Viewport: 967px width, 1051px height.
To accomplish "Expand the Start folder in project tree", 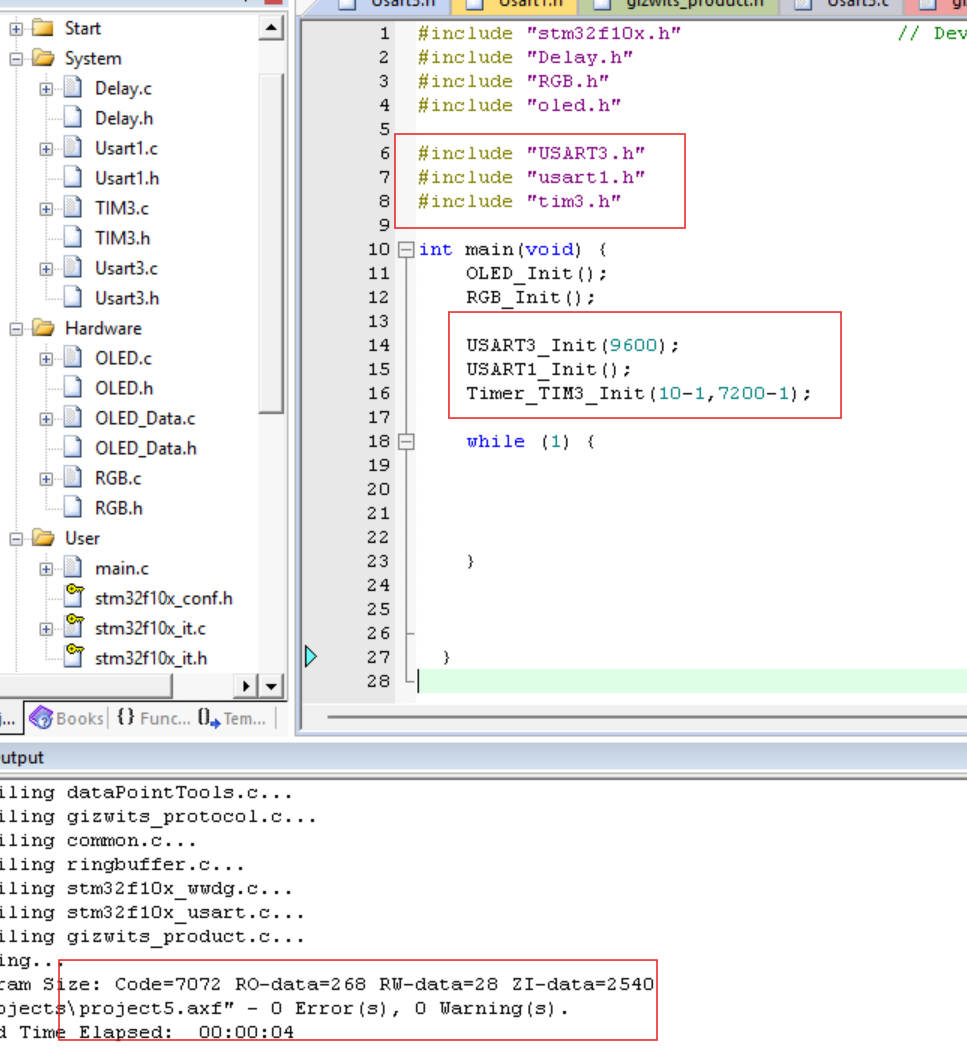I will point(16,29).
